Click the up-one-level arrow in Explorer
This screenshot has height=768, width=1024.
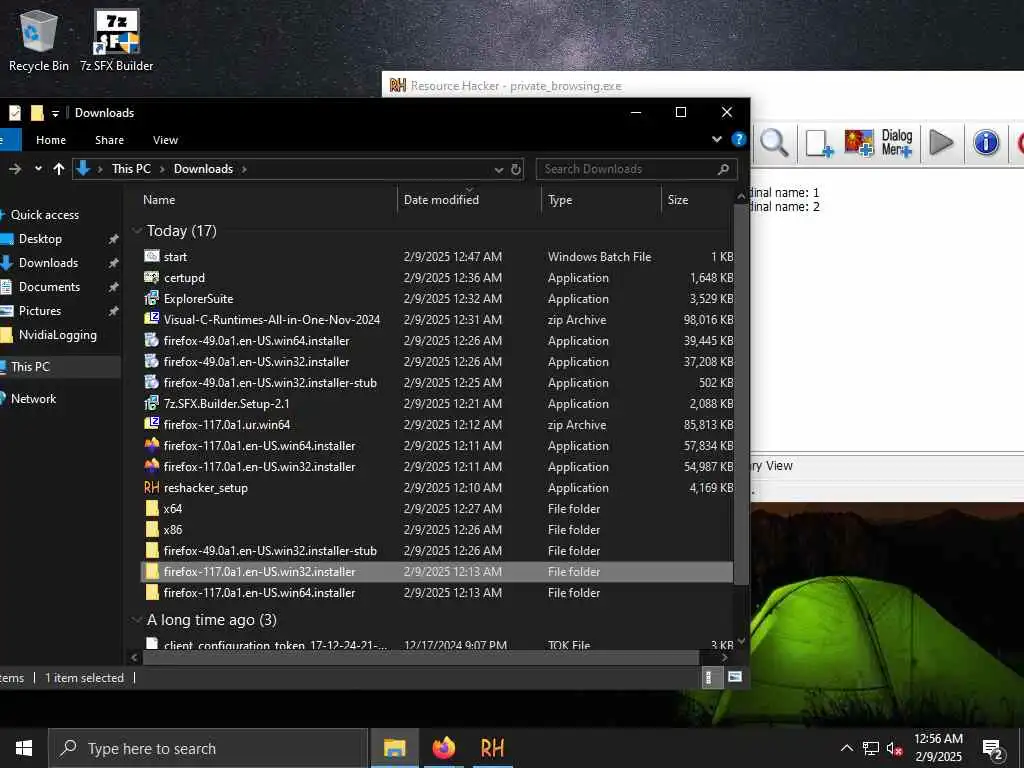coord(59,169)
